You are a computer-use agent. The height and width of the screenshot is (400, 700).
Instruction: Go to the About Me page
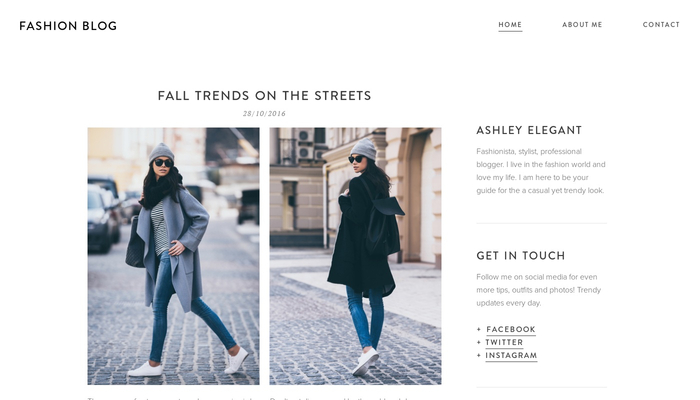582,25
